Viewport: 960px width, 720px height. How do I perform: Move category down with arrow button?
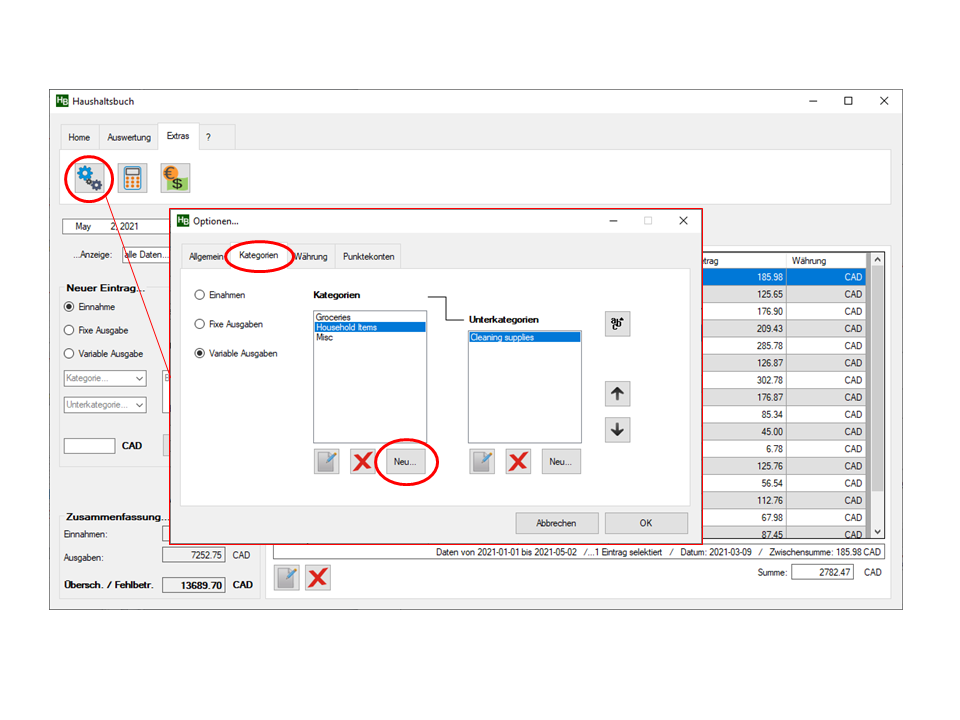618,430
